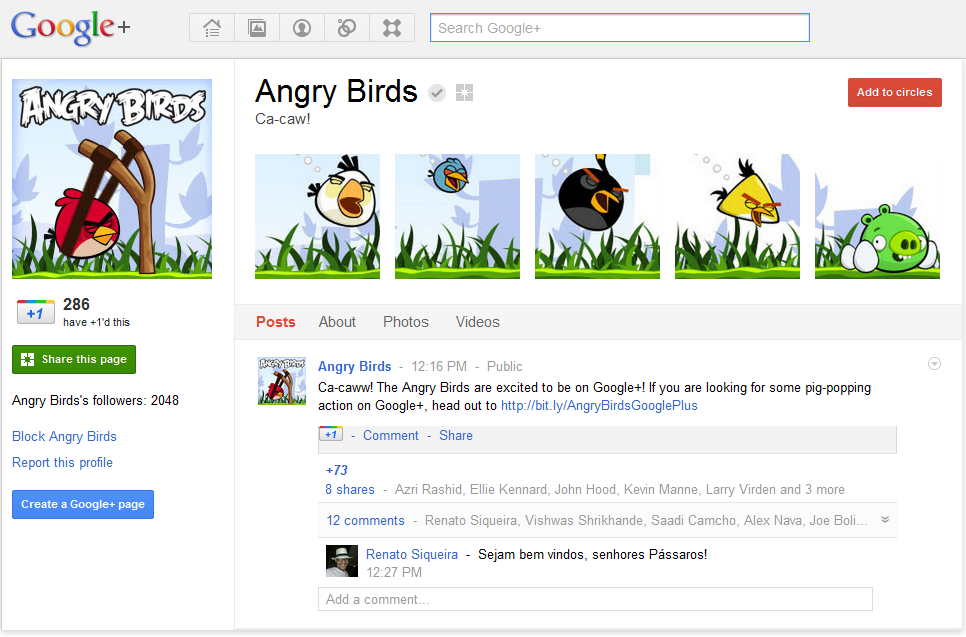
Task: Click the comment timestamp 12:27 PM
Action: pos(394,572)
